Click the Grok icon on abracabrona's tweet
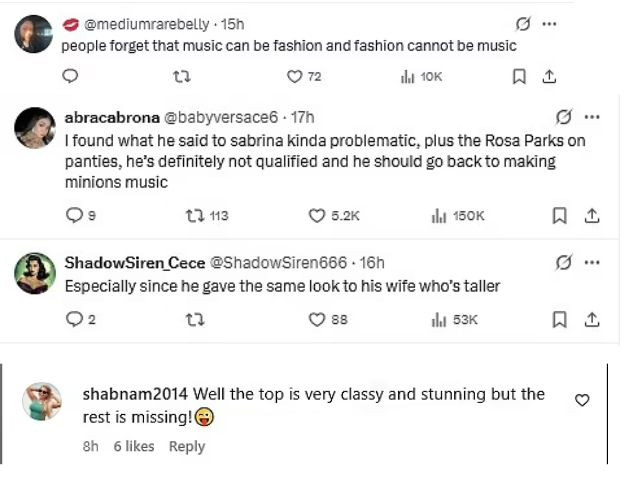 coord(564,116)
